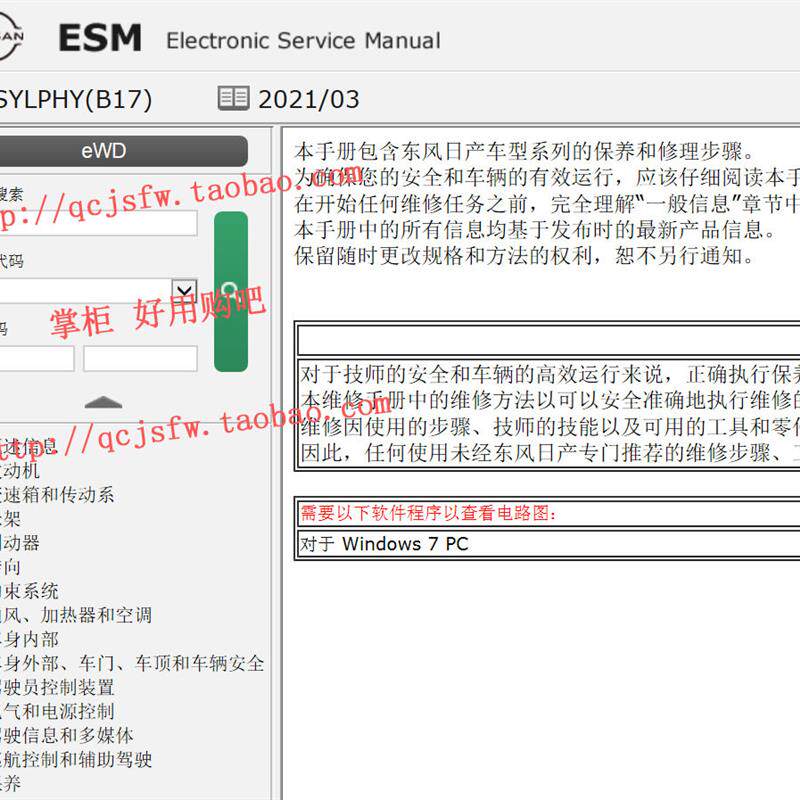Open the 身内部 body interior section
The width and height of the screenshot is (800, 800).
tap(29, 639)
